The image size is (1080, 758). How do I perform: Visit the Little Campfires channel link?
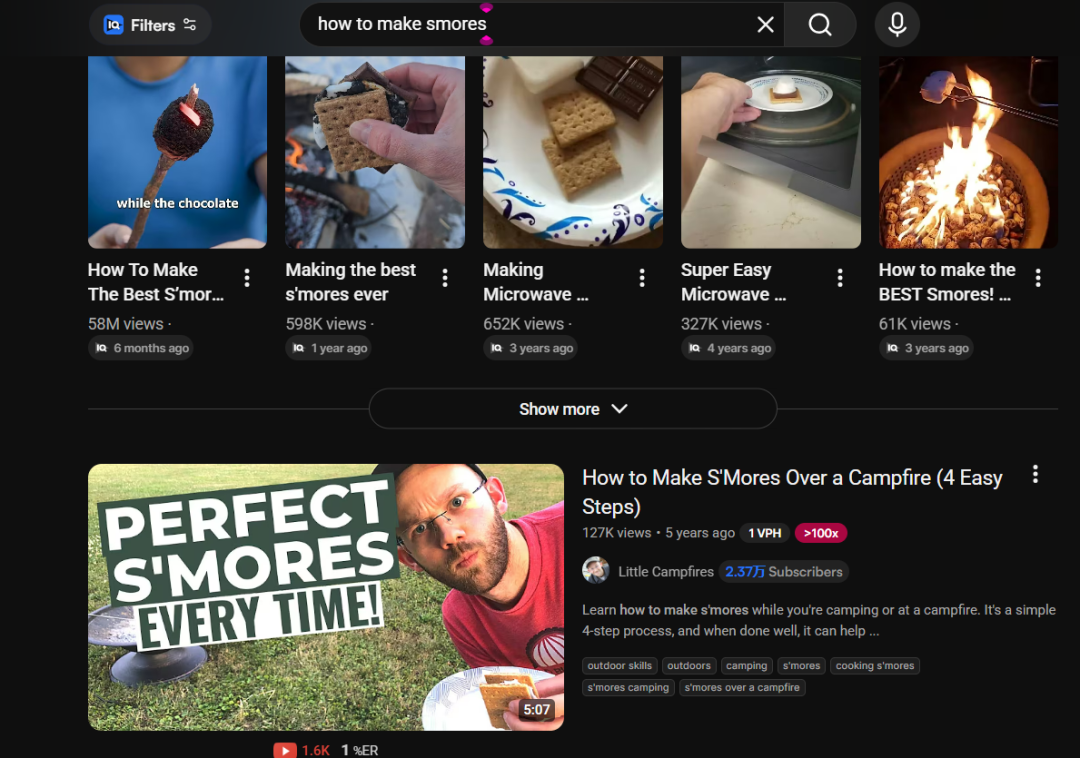[665, 572]
